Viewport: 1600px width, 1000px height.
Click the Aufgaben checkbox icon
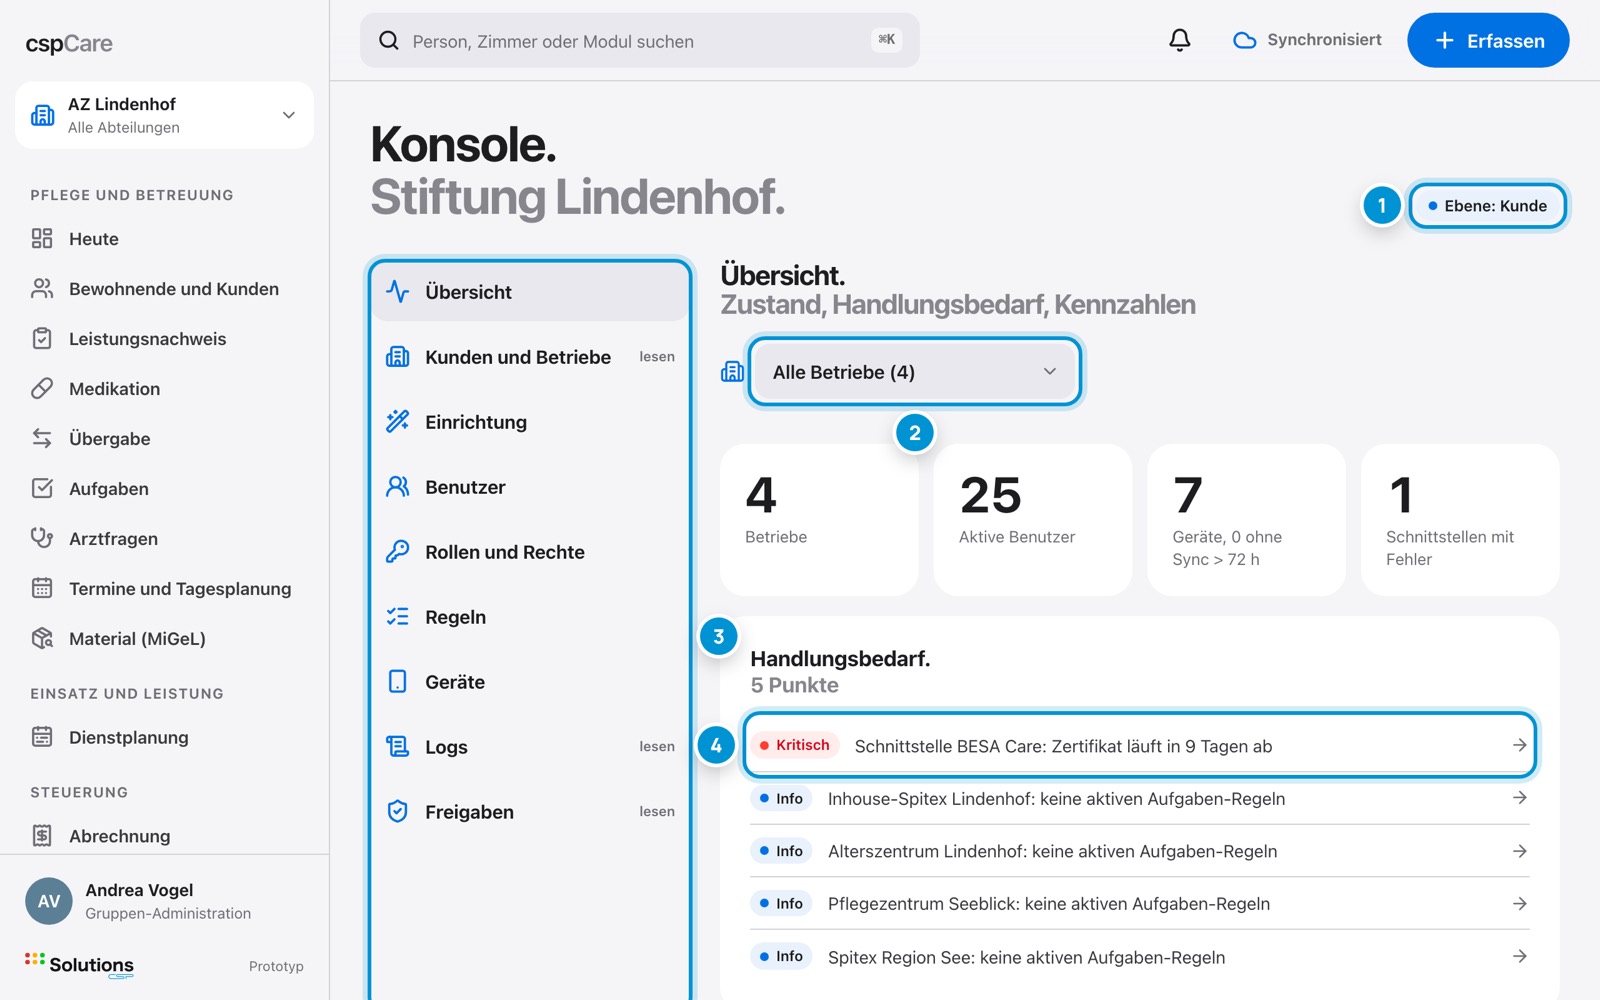click(x=42, y=488)
